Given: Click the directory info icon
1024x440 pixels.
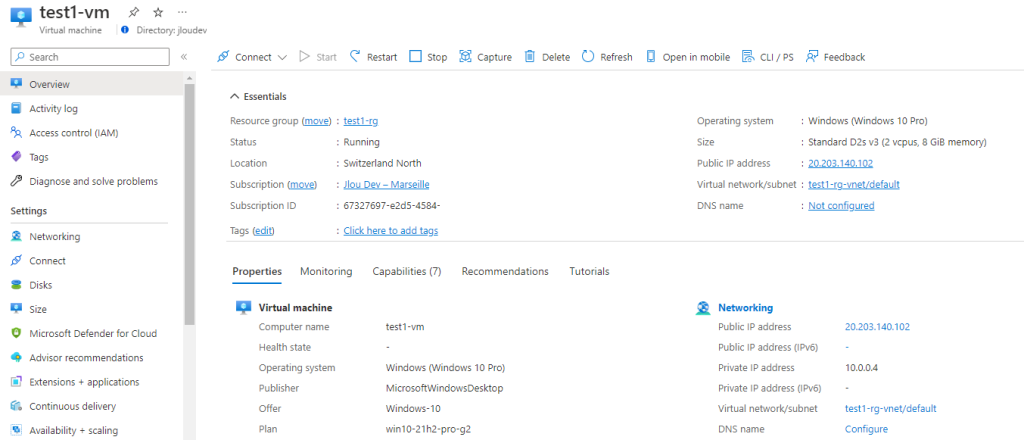Looking at the screenshot, I should coord(125,30).
